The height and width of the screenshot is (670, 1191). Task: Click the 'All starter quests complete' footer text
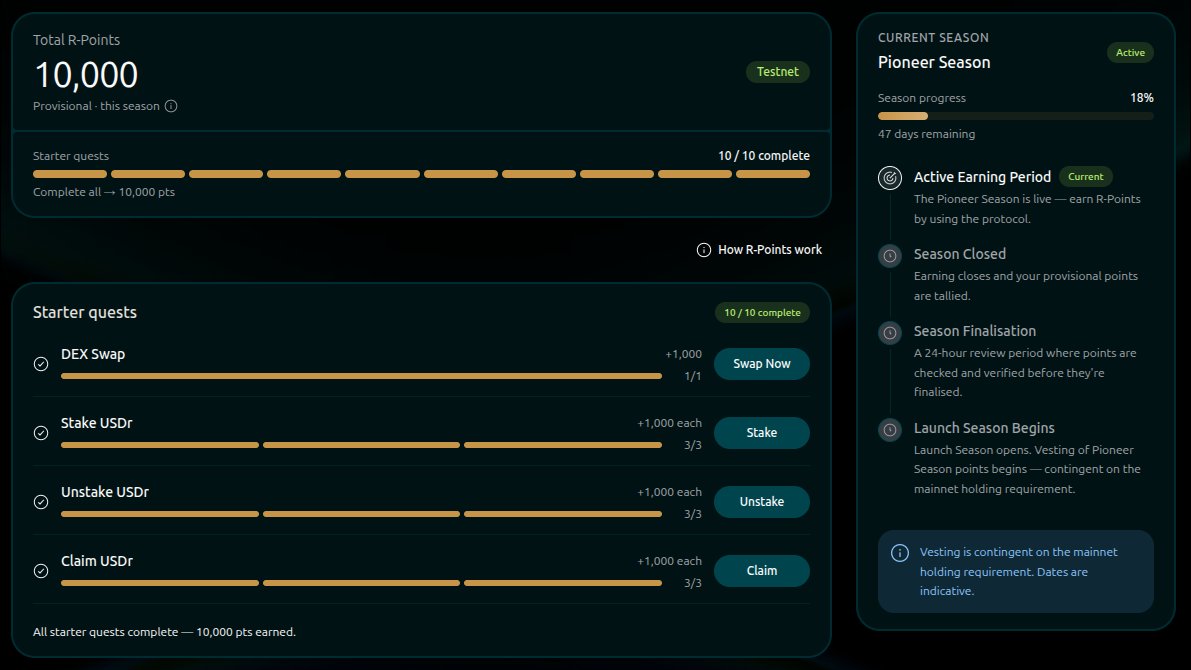click(164, 632)
